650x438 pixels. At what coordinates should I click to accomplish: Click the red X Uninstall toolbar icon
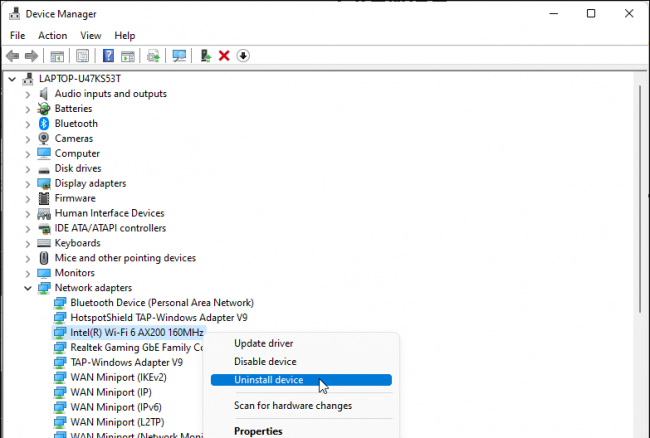[x=224, y=56]
